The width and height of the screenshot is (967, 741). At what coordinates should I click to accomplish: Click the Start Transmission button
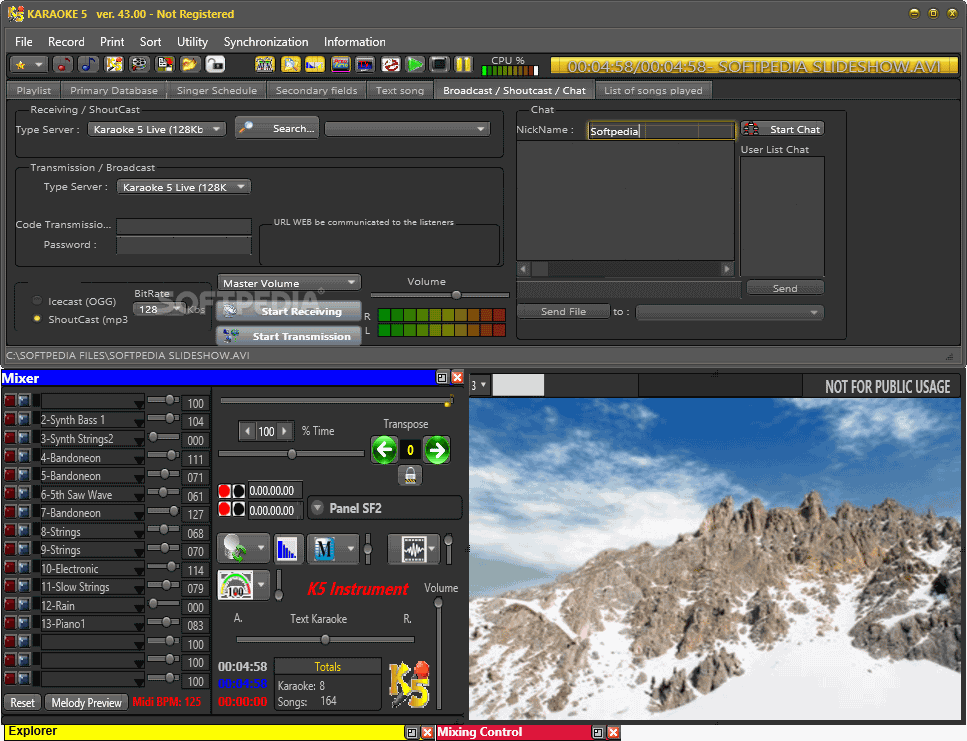tap(289, 336)
